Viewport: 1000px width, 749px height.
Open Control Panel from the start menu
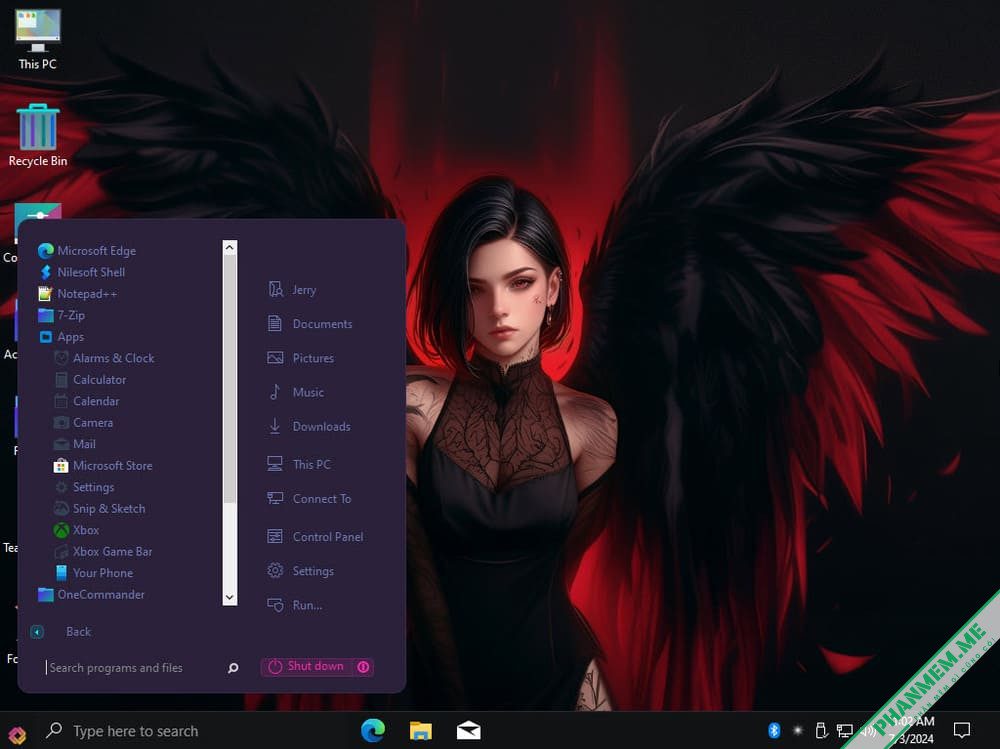(x=315, y=537)
